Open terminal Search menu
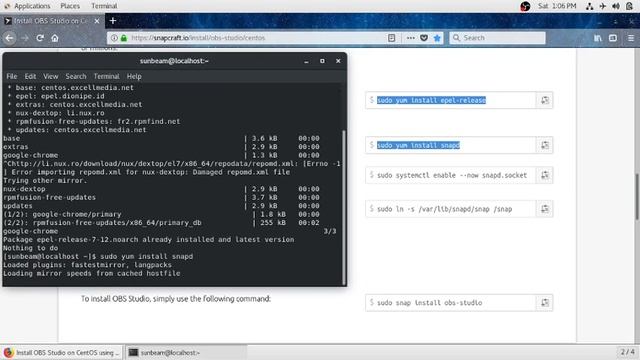Image resolution: width=640 pixels, height=360 pixels. (76, 76)
